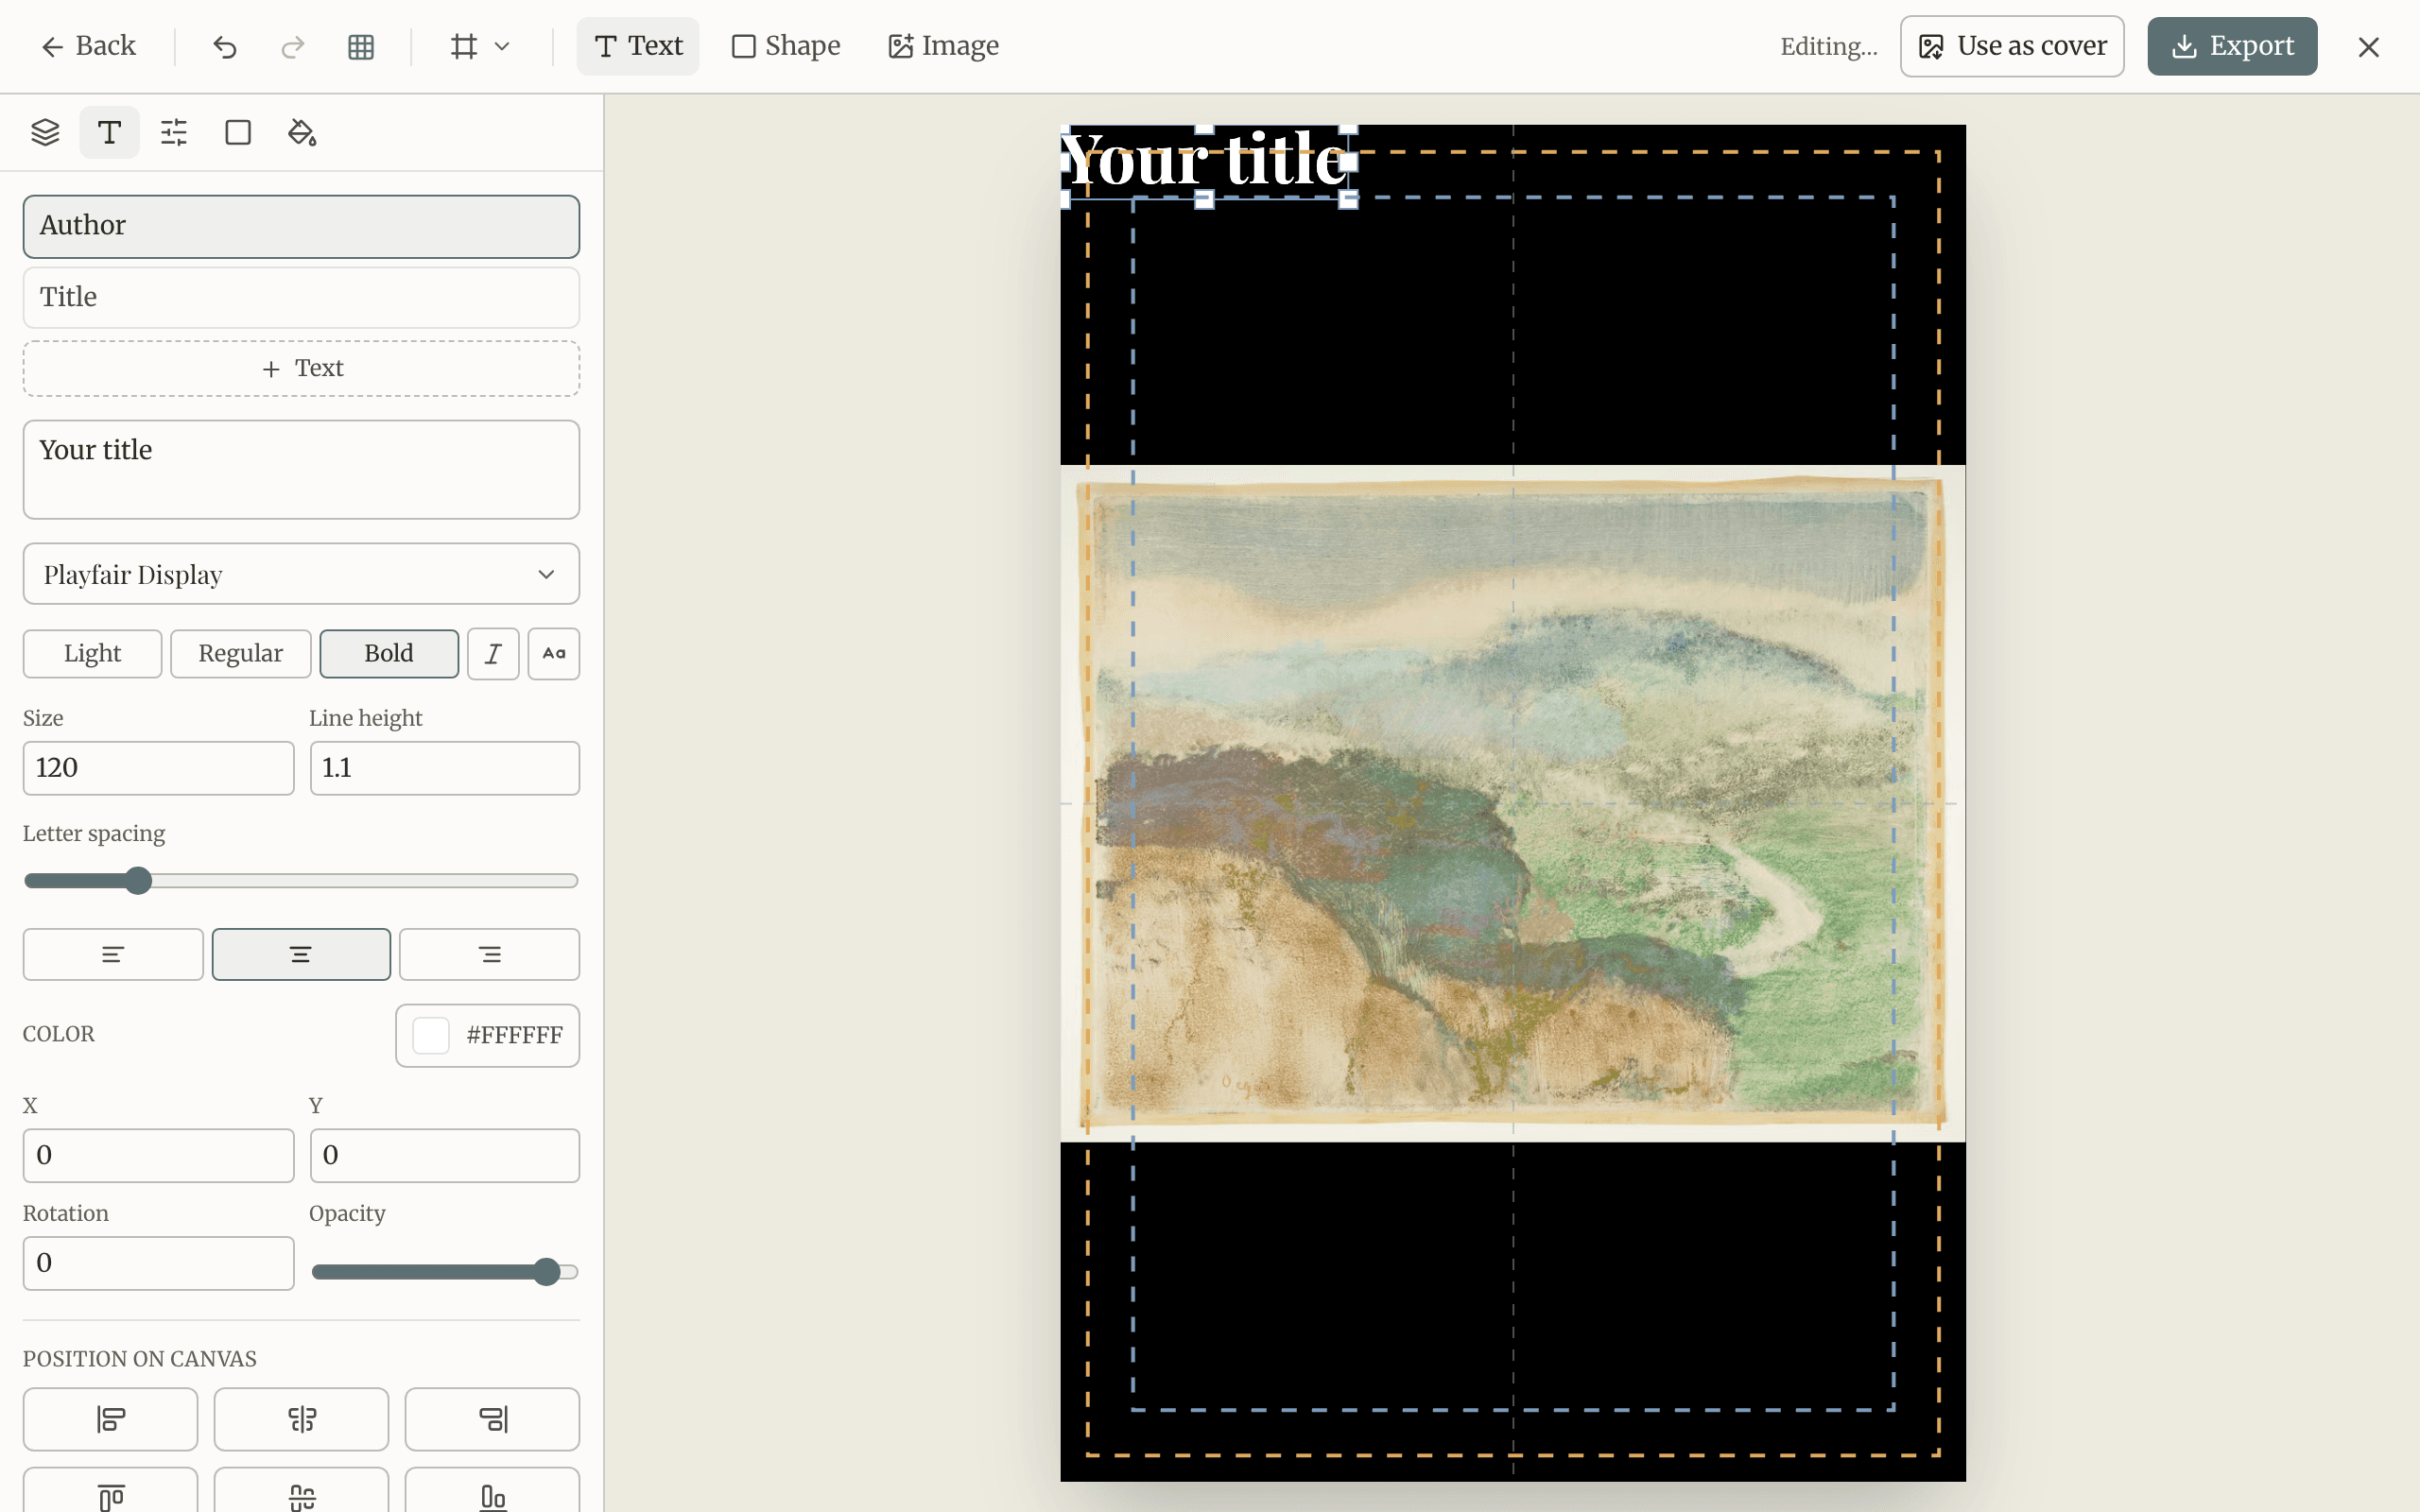Toggle the Aa letter case button
The image size is (2420, 1512).
coord(554,654)
